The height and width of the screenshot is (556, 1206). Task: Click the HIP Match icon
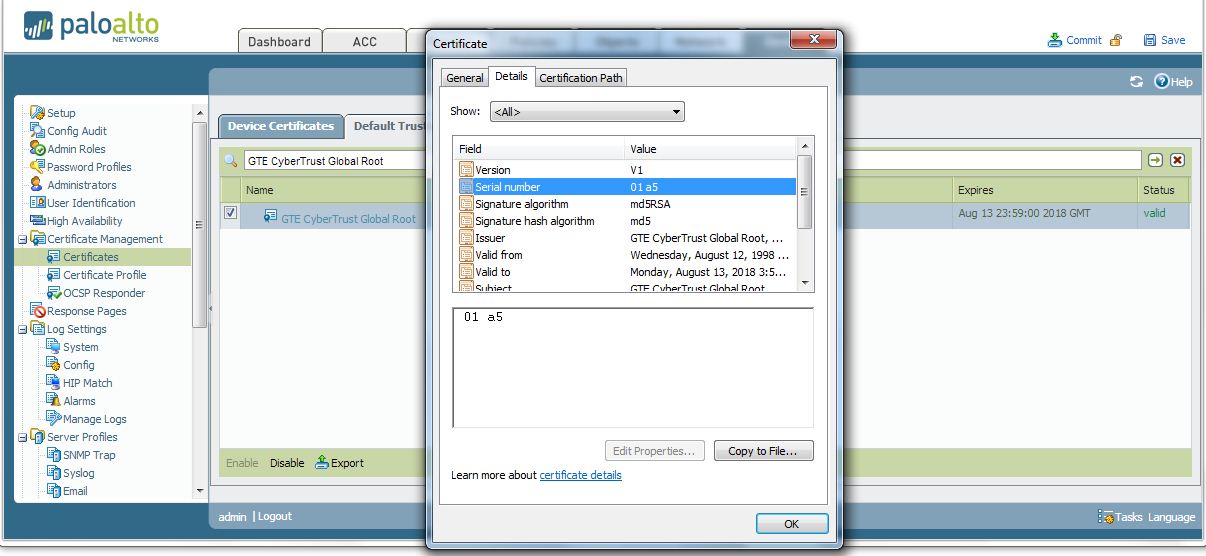click(54, 383)
